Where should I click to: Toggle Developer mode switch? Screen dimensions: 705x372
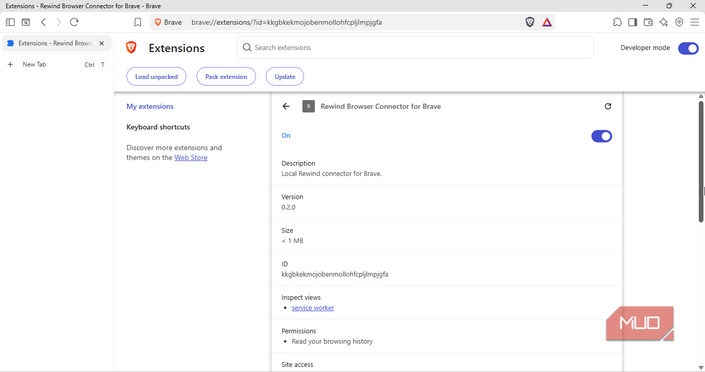(688, 48)
